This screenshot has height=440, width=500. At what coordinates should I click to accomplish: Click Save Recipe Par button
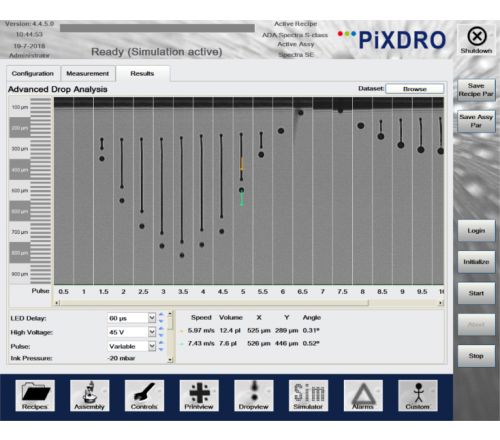pos(476,90)
